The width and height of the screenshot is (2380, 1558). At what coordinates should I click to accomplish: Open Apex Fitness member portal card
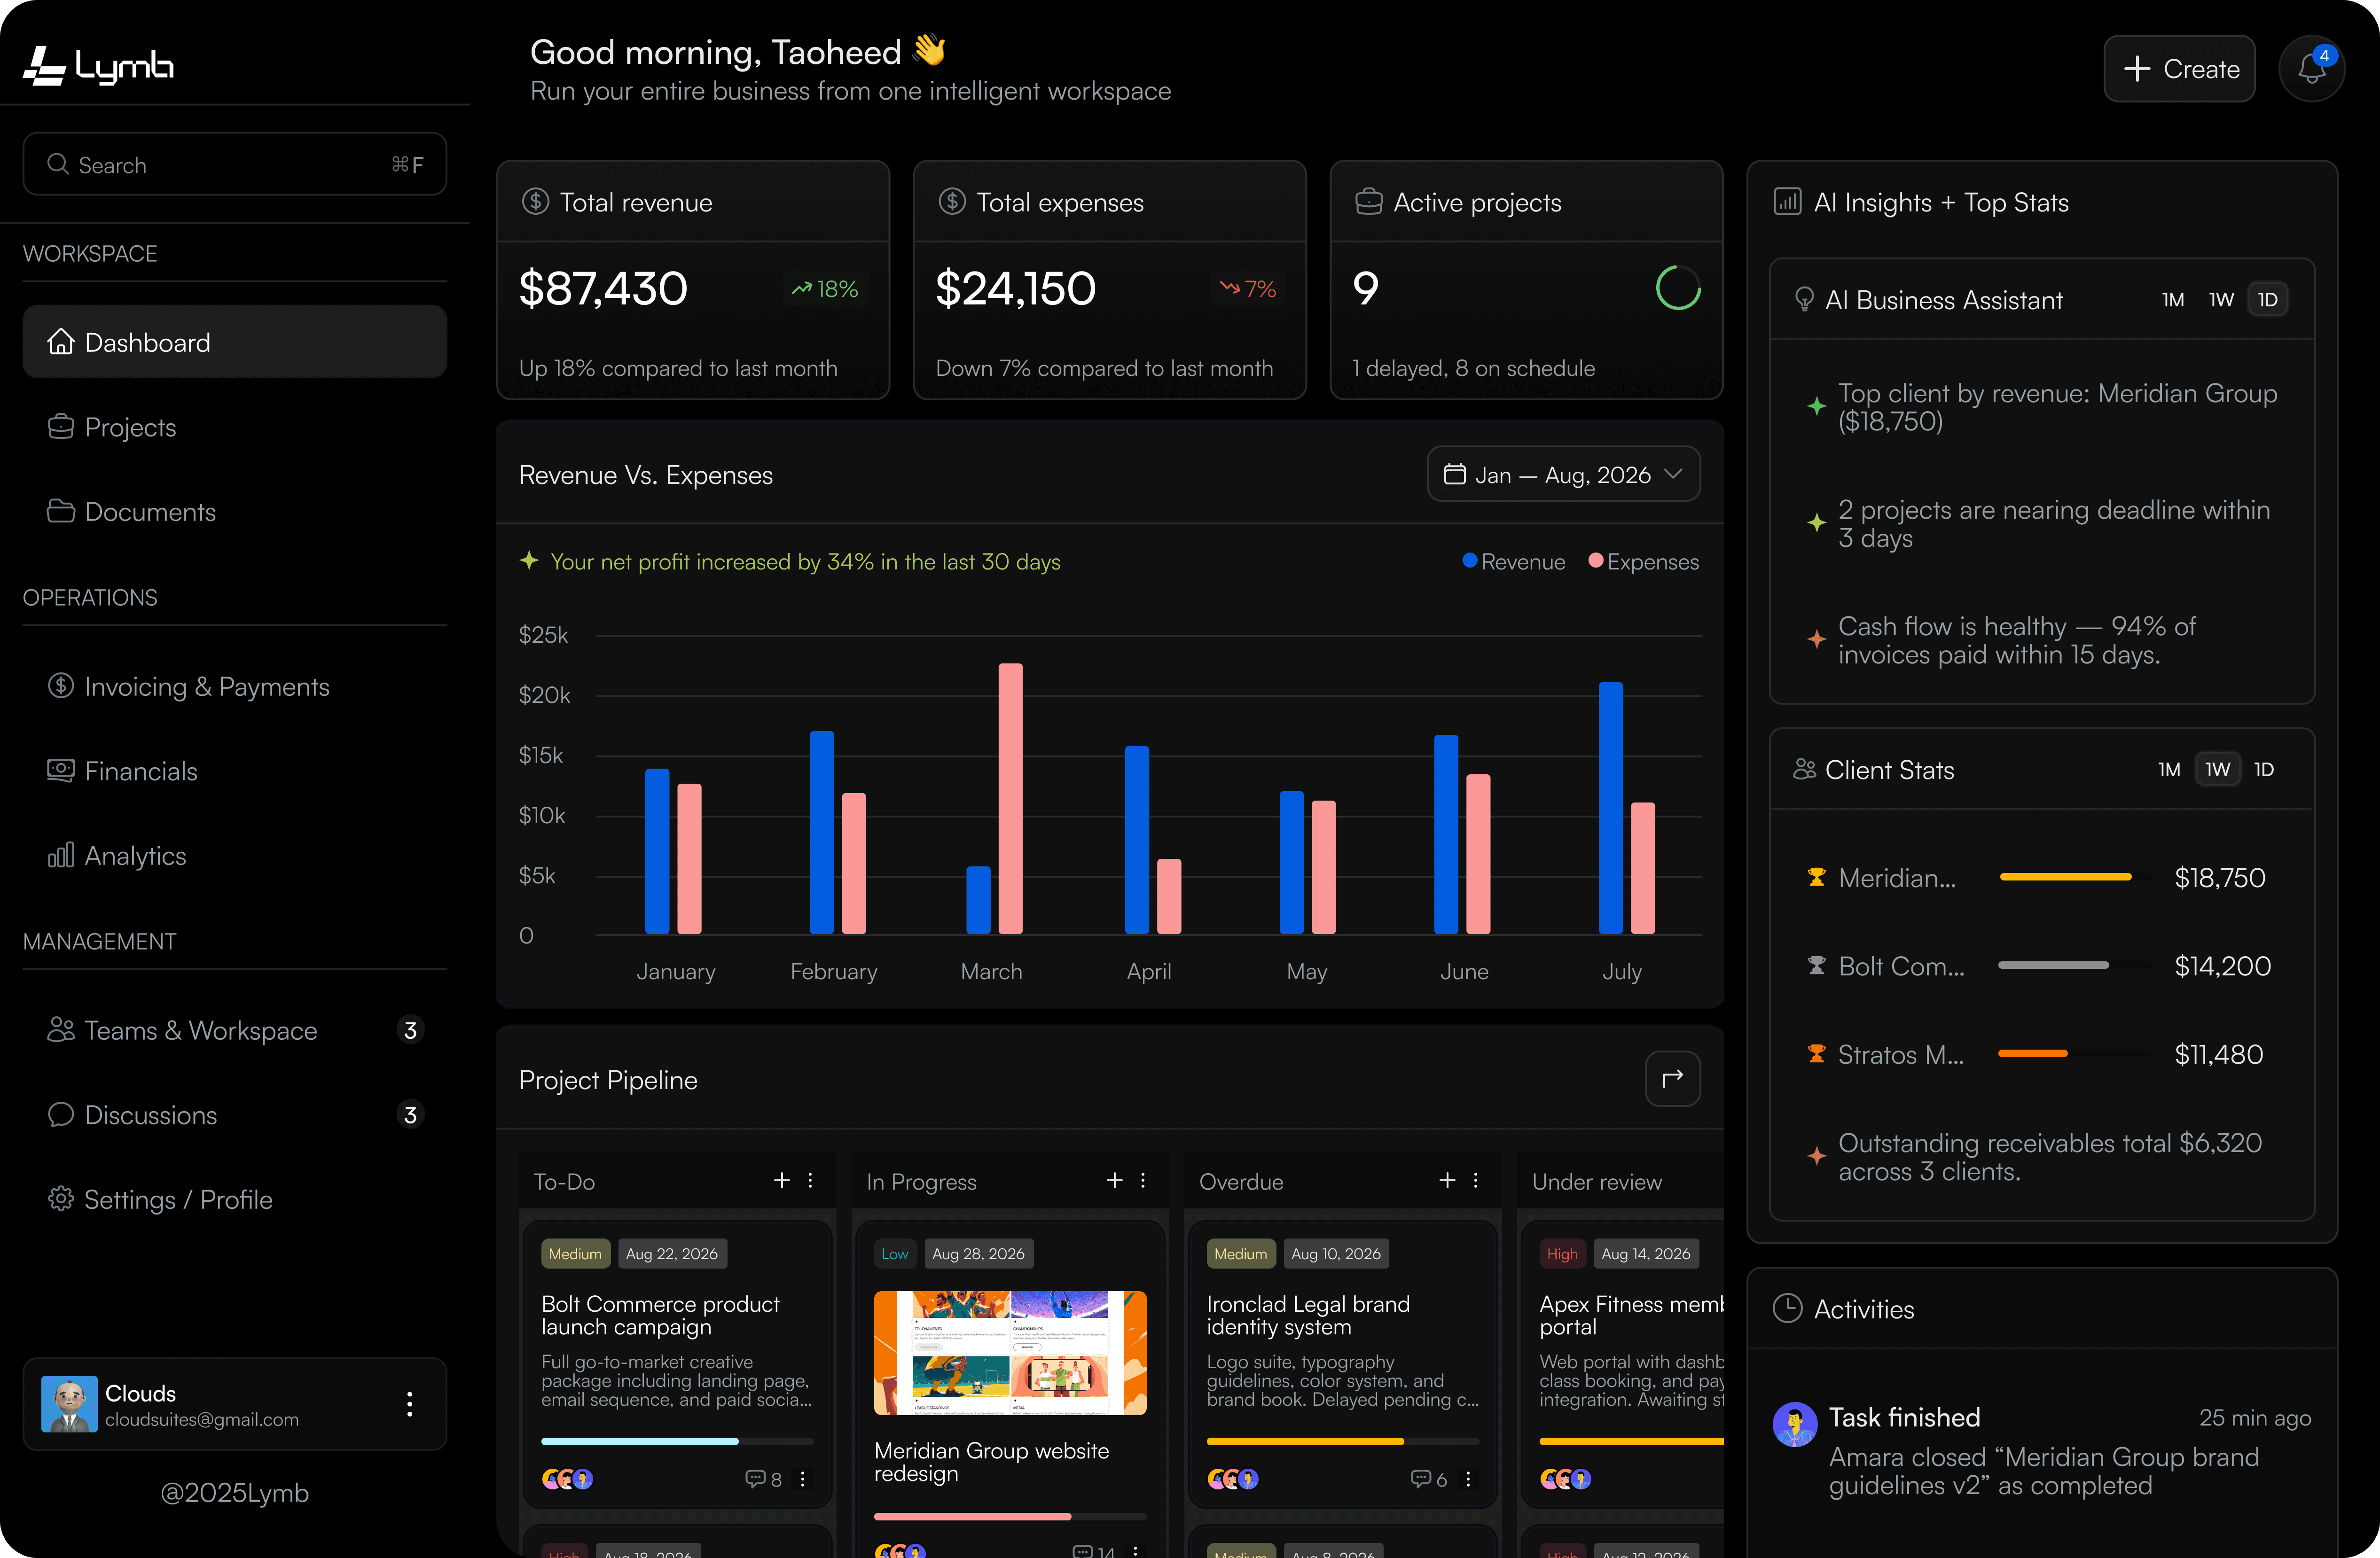tap(1622, 1363)
